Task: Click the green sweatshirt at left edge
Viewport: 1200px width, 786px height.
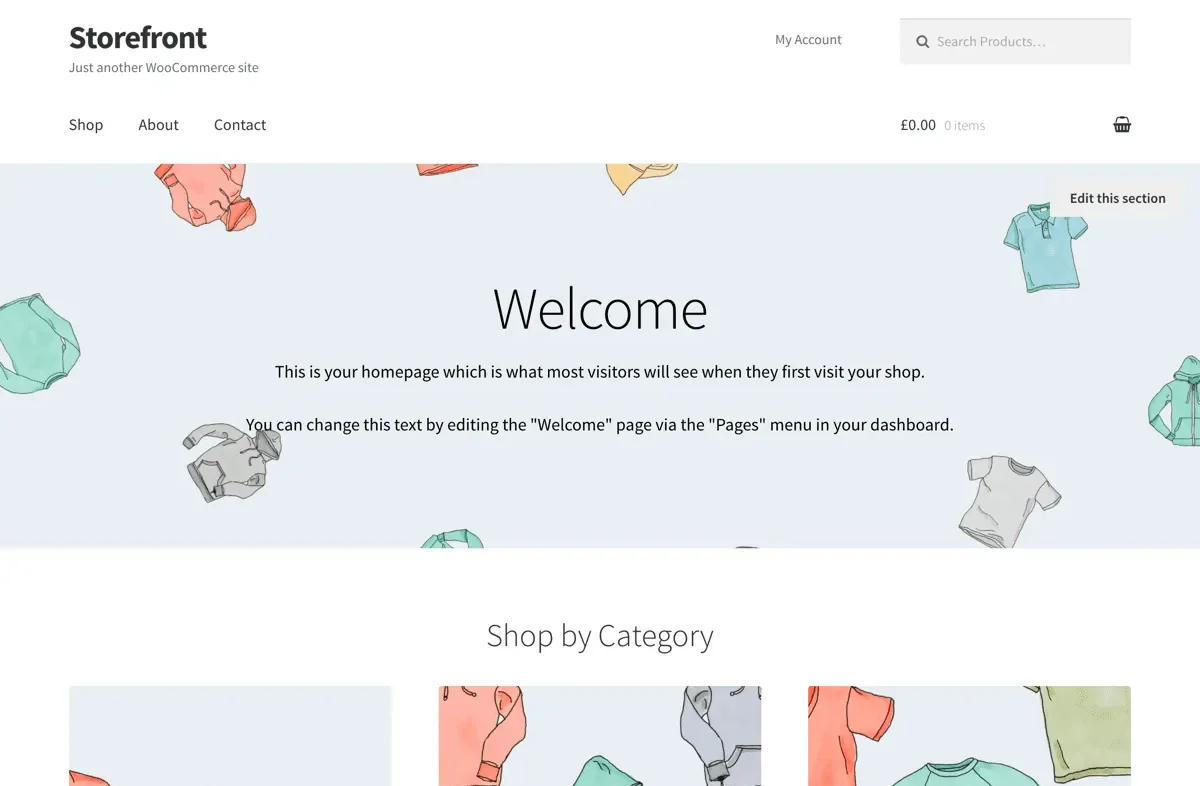Action: click(x=38, y=343)
